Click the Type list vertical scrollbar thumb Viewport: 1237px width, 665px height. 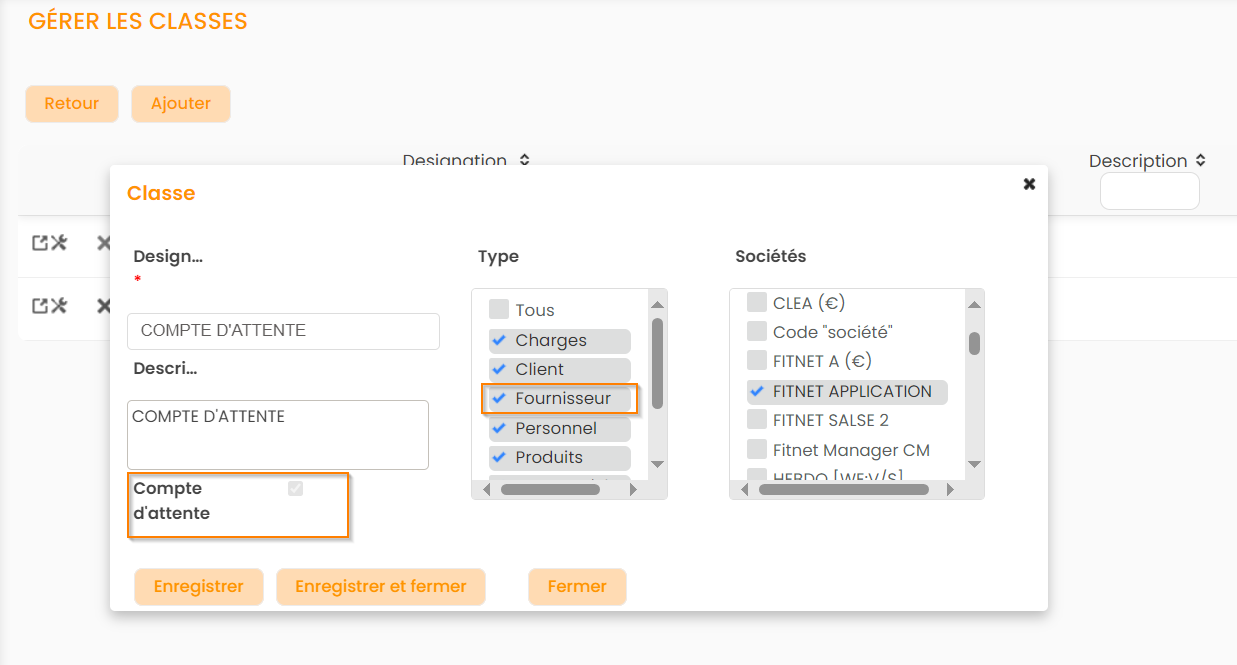(x=657, y=362)
